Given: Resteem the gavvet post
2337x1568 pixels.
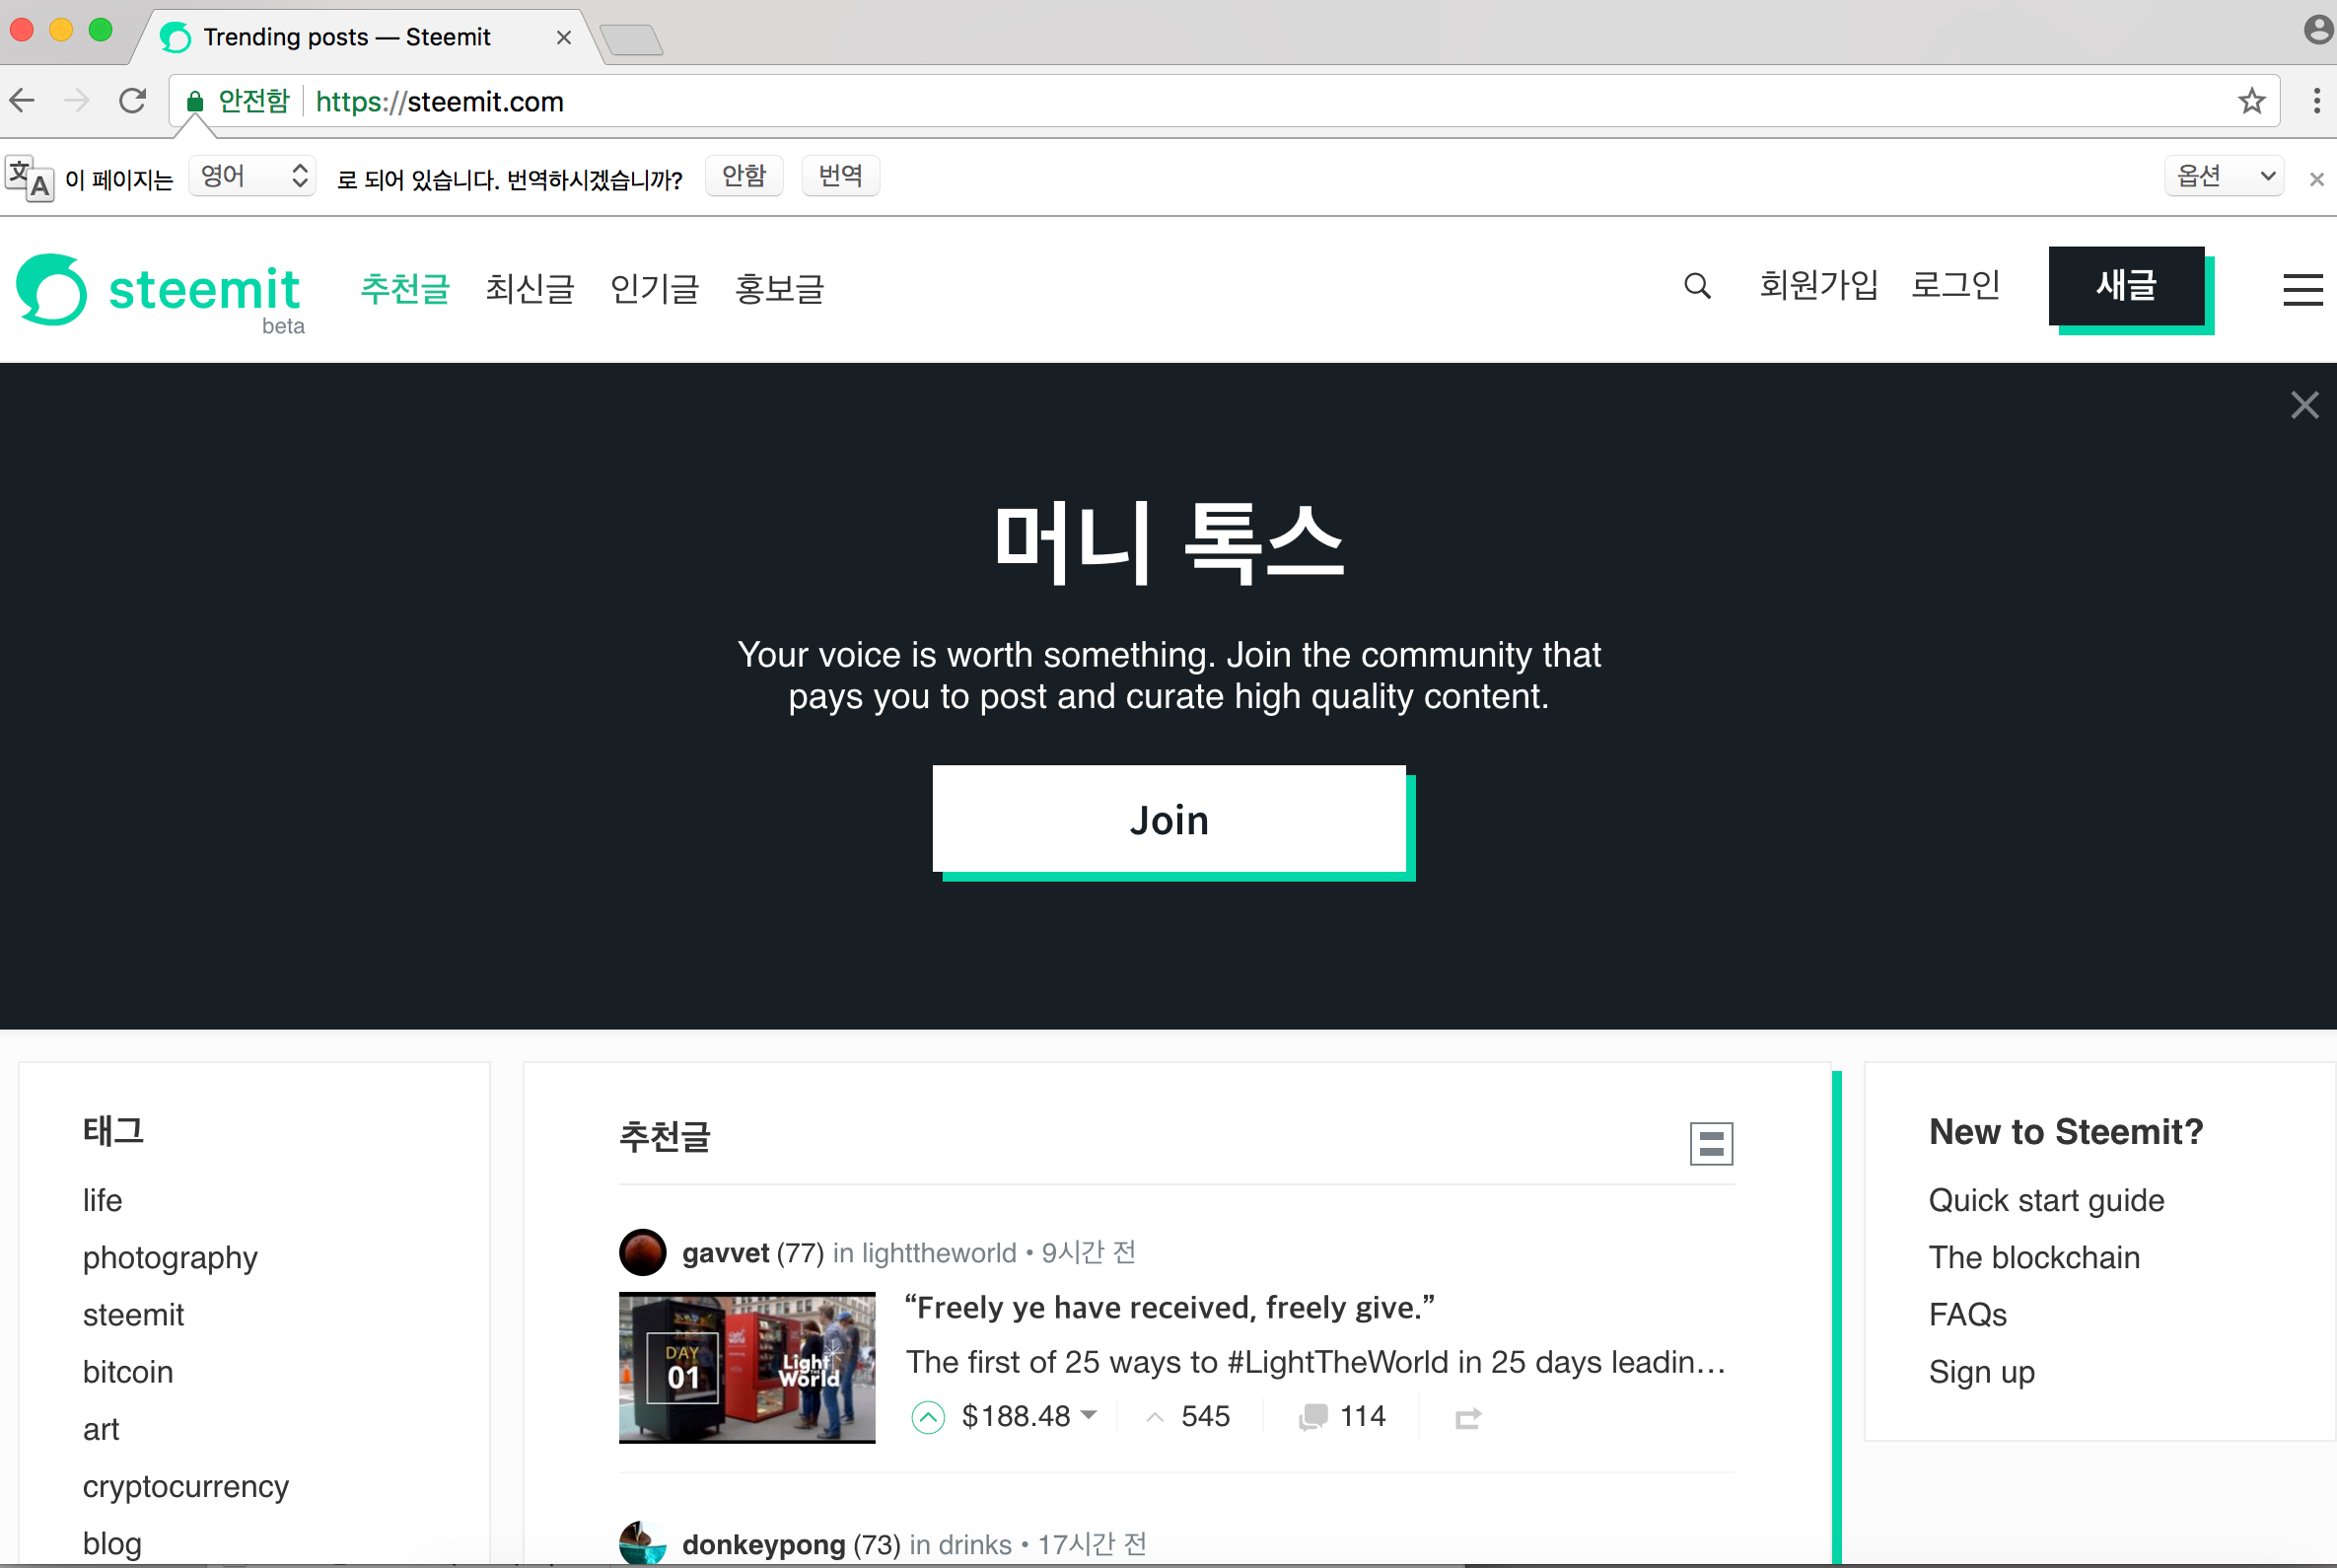Looking at the screenshot, I should (x=1467, y=1418).
